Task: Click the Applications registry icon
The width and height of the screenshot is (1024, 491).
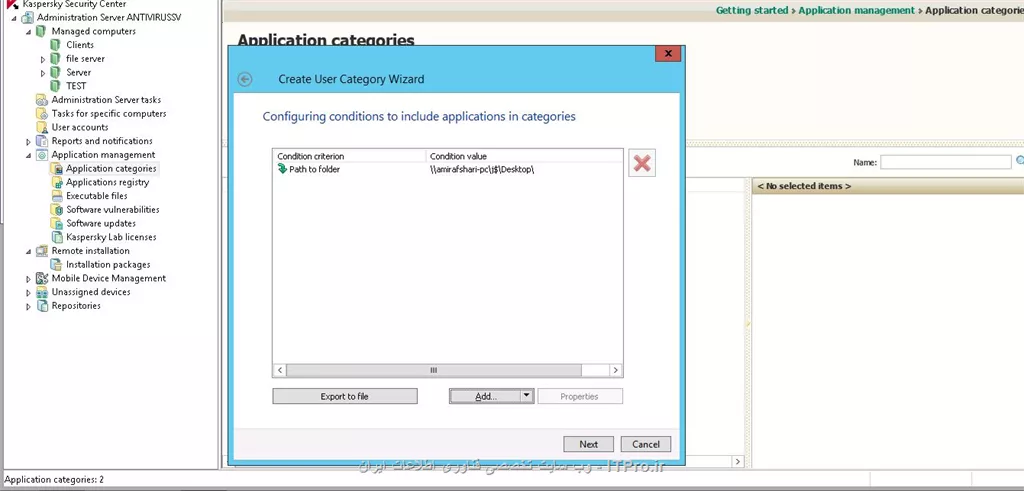Action: click(x=56, y=182)
